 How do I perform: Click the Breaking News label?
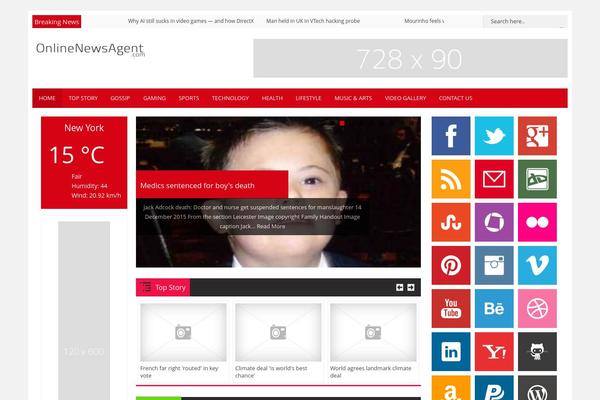click(57, 22)
